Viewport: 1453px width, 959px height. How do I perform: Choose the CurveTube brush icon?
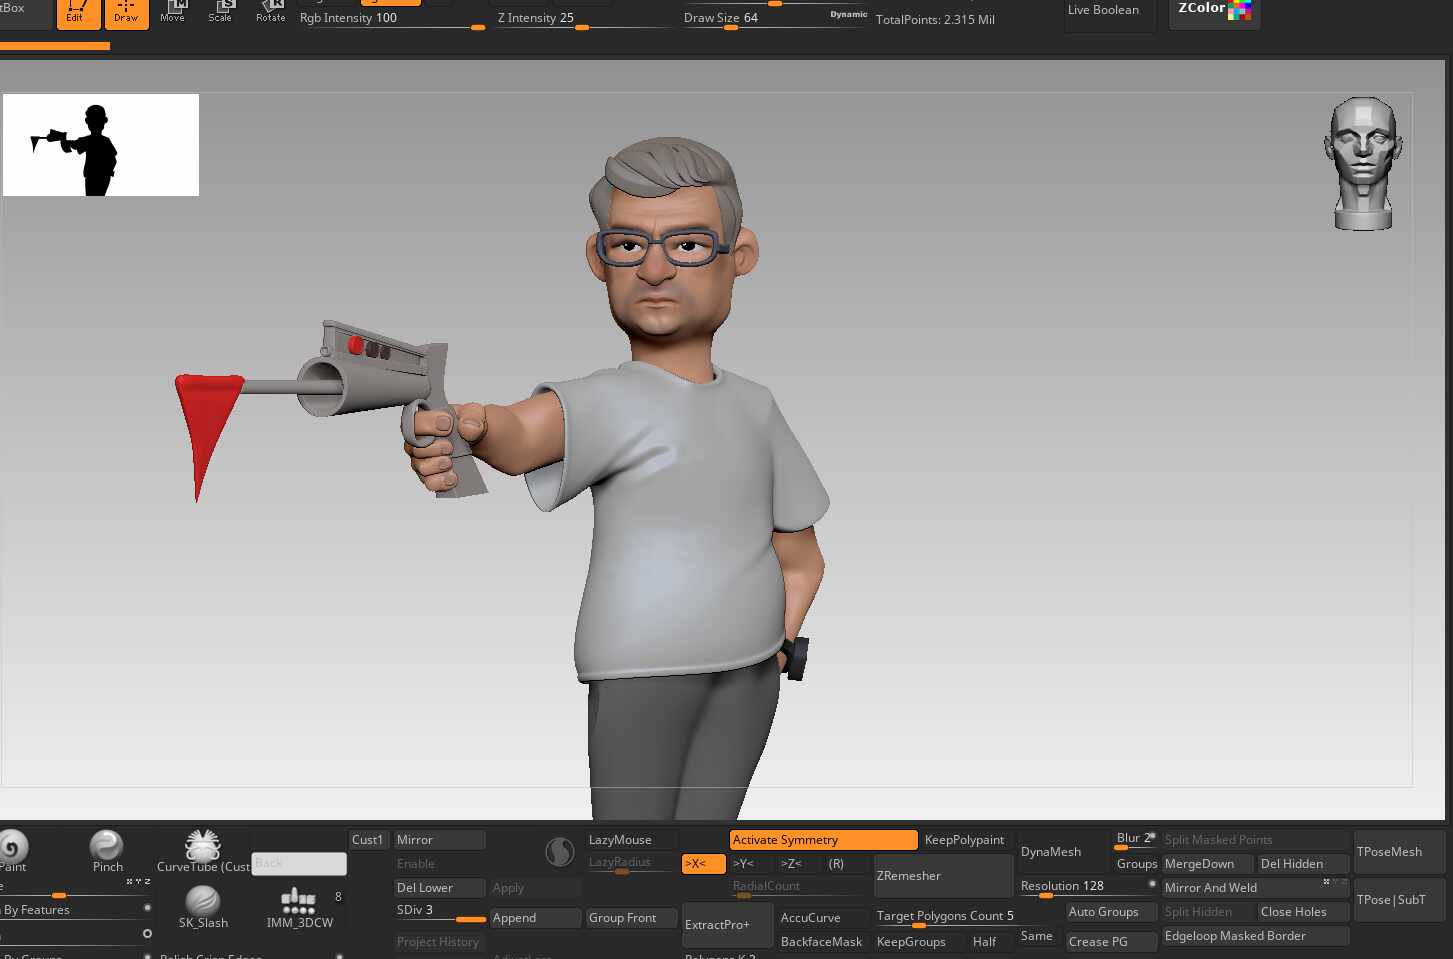click(203, 848)
